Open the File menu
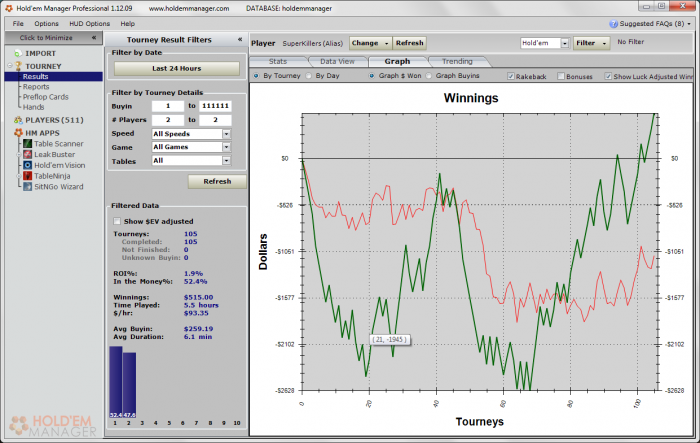This screenshot has height=443, width=700. click(x=18, y=24)
